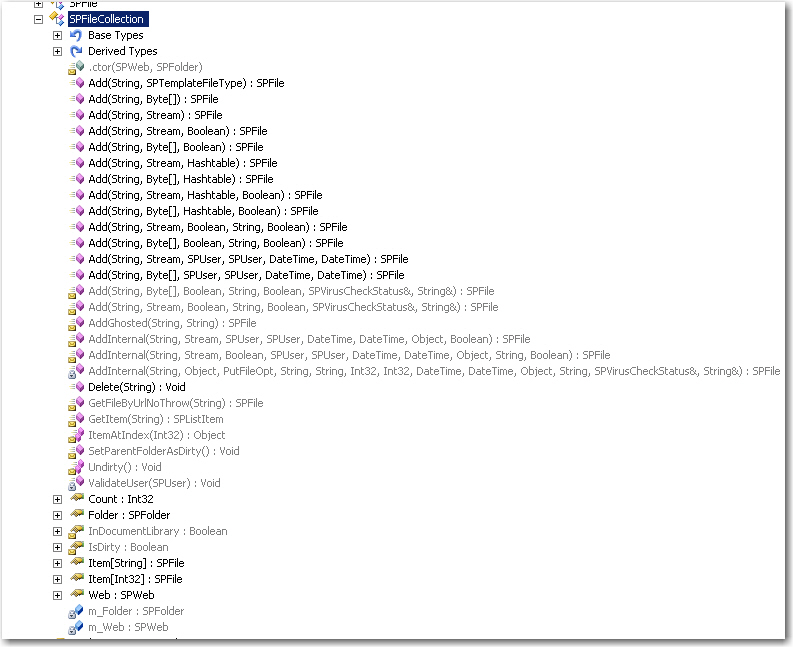The height and width of the screenshot is (647, 793).
Task: Select Add(String, Stream, Hashtable, Boolean) : SPFile
Action: pyautogui.click(x=205, y=195)
